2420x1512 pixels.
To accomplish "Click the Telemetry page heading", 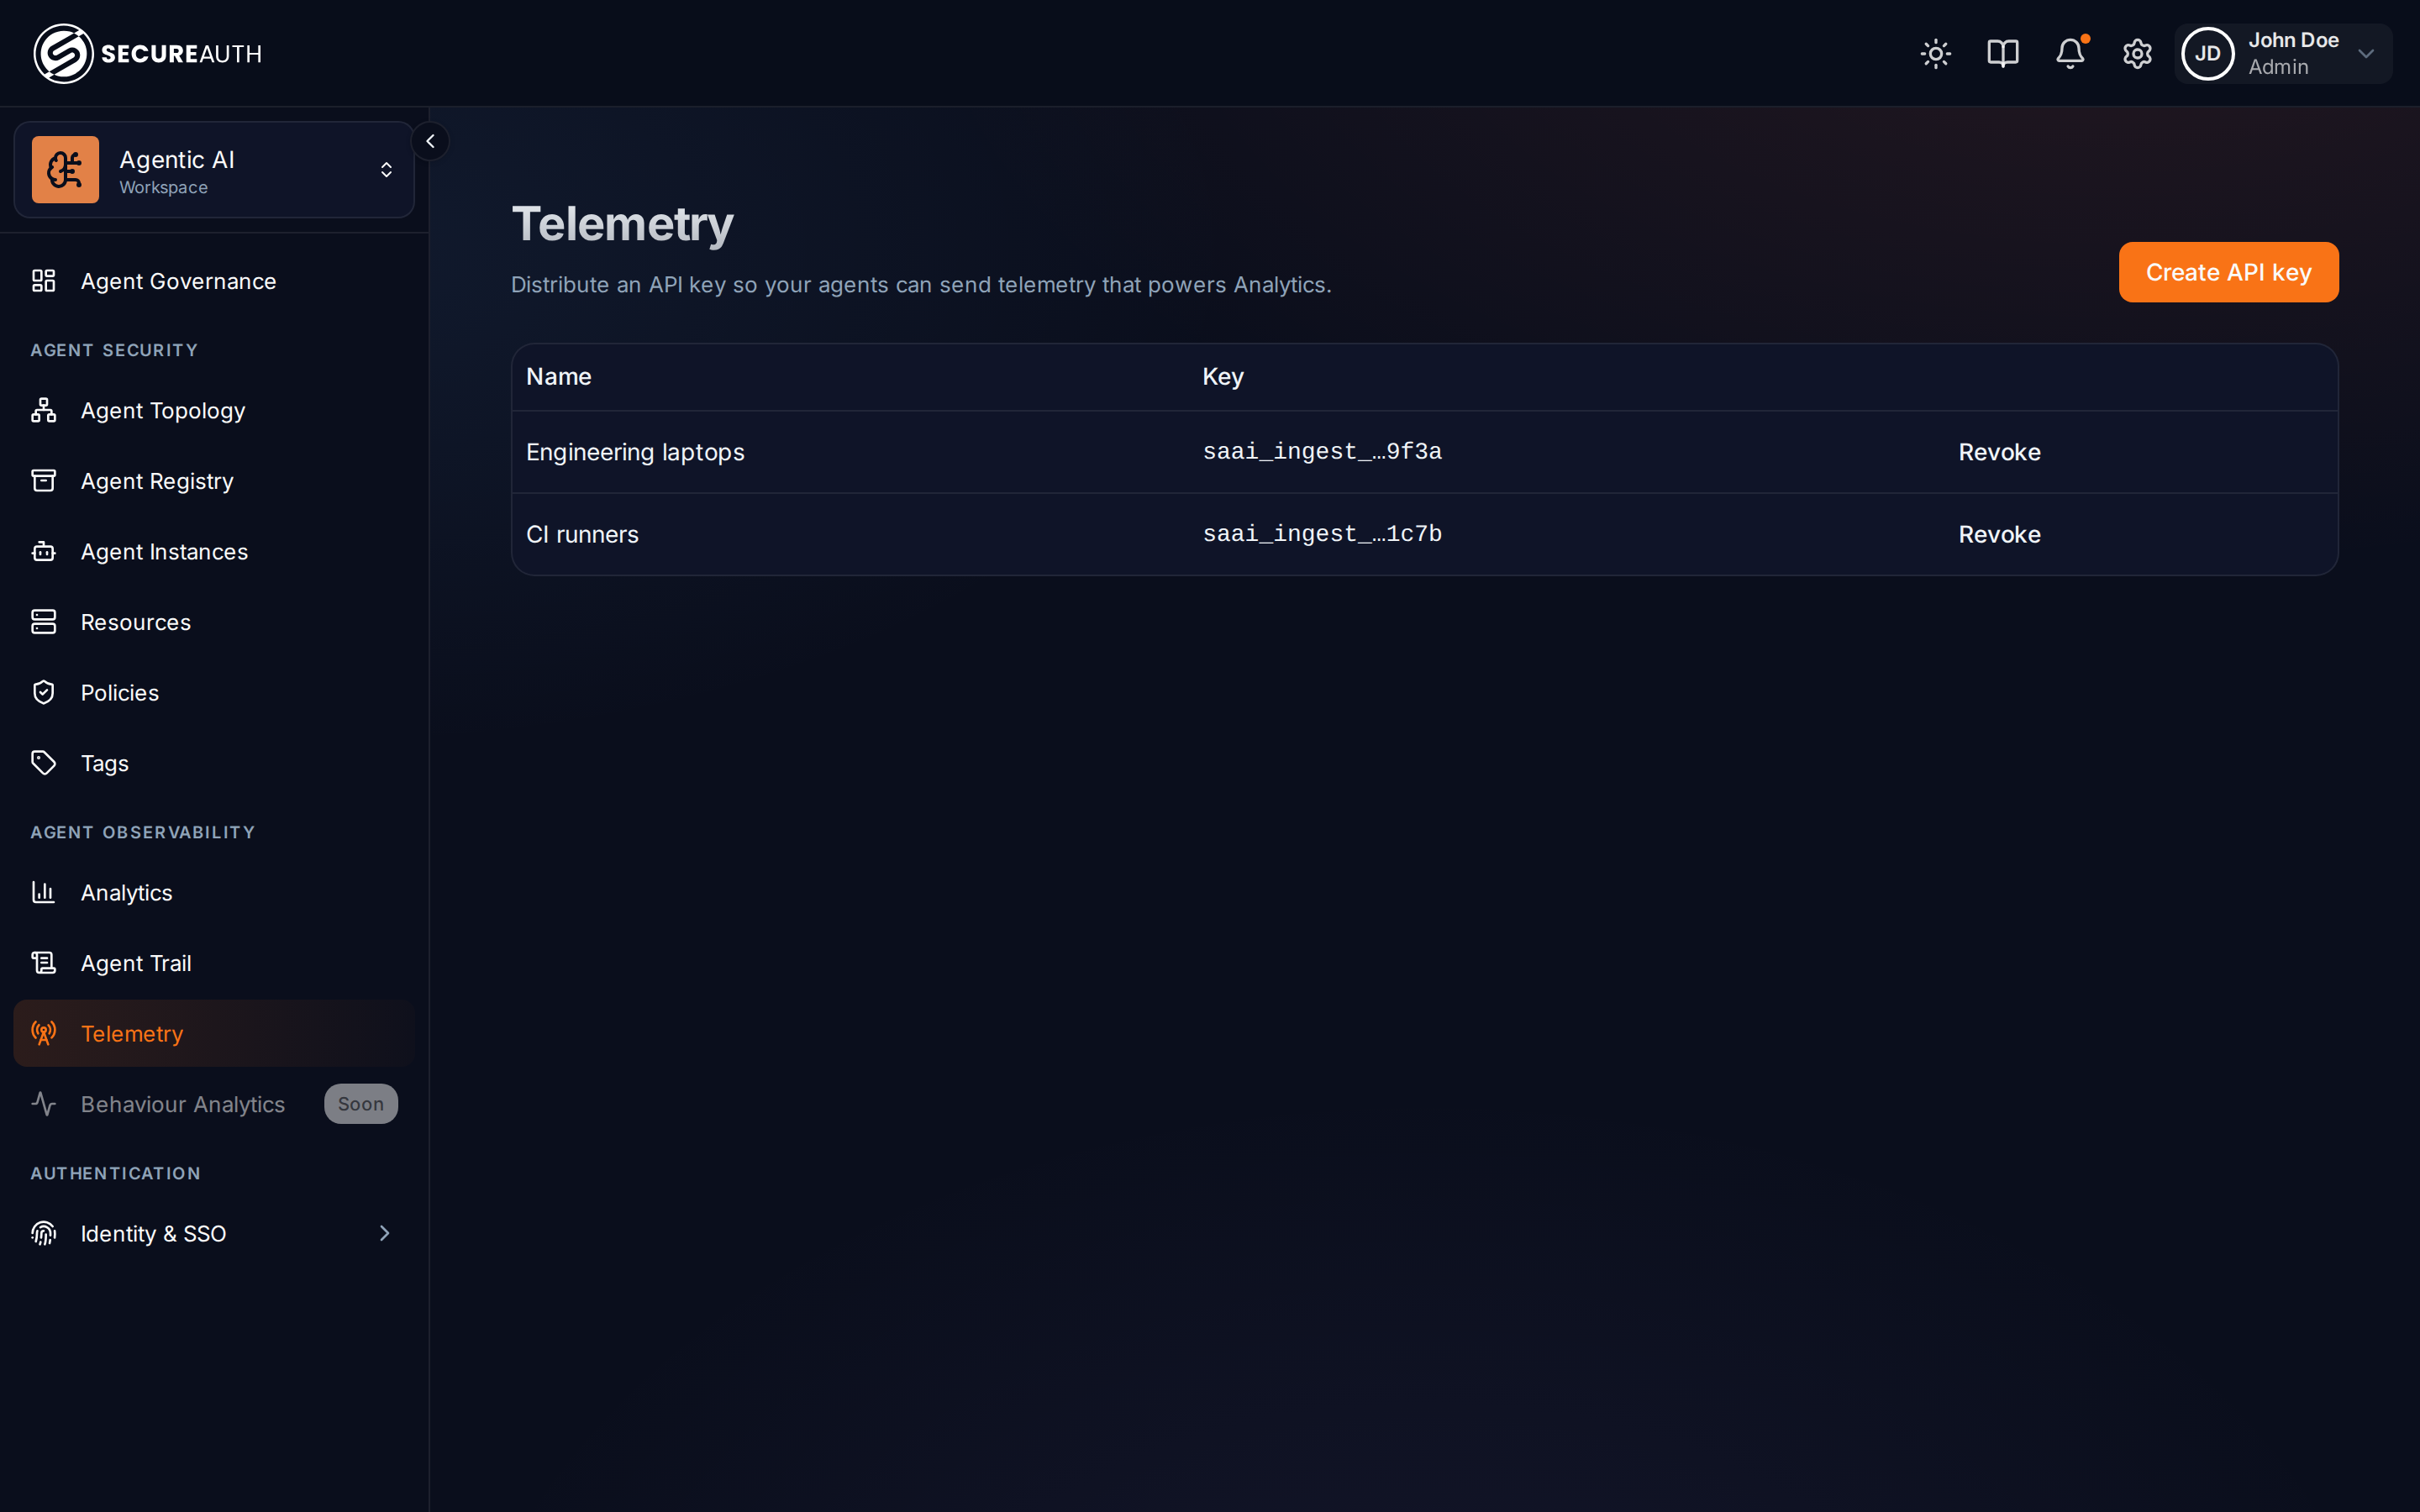I will [x=622, y=224].
